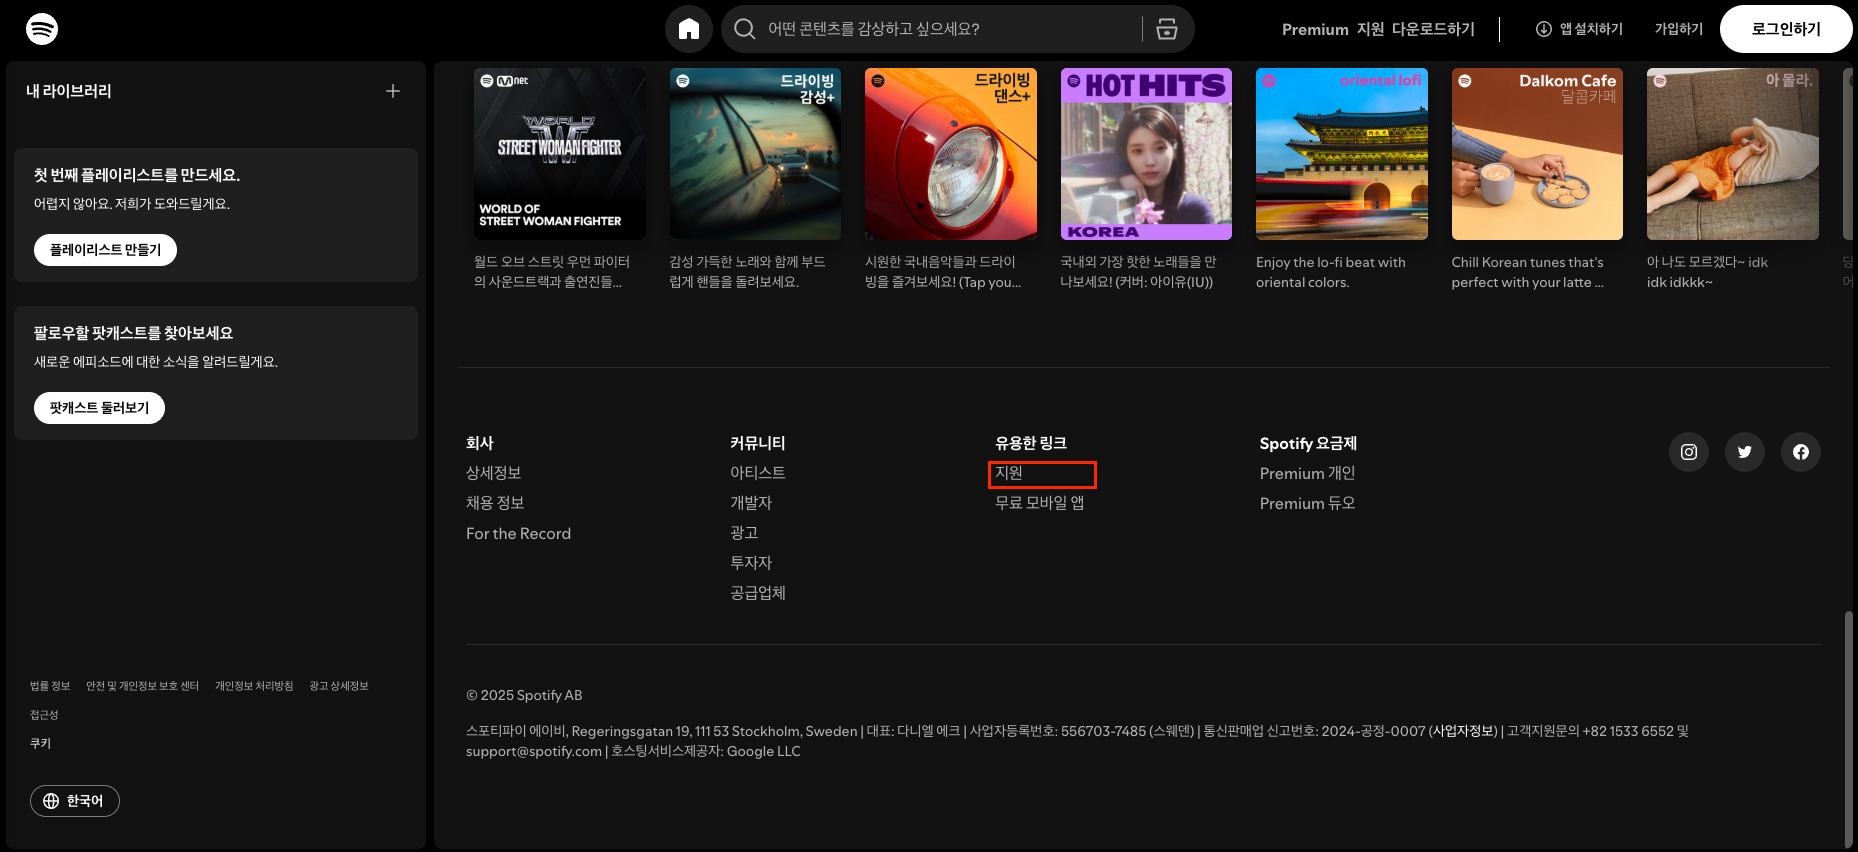Click Premium 듀오 plan link

[1307, 503]
